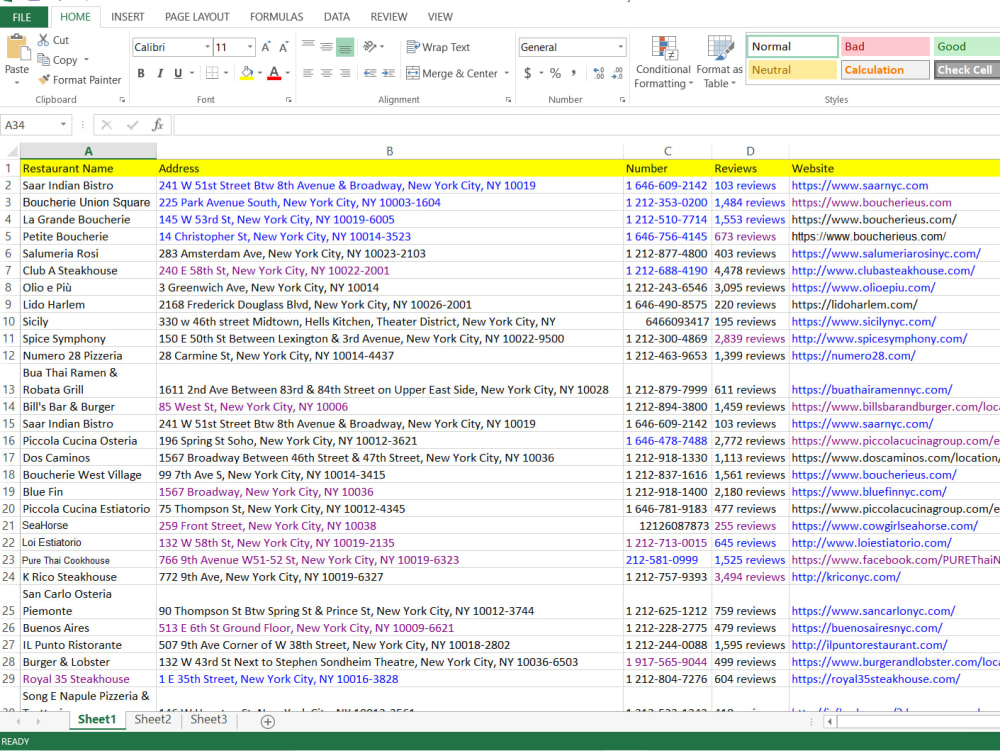Open numero28.com website link
This screenshot has height=751, width=1000.
coord(853,356)
